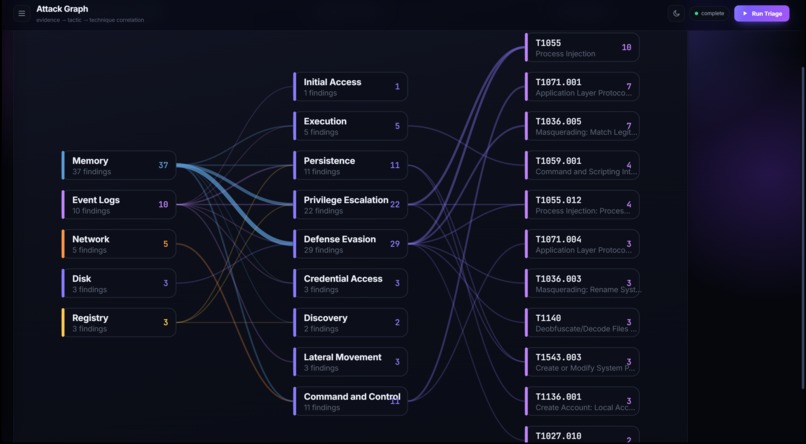Open T1543.003 Create or Modify System node
Screen dimensions: 806x444
(582, 362)
